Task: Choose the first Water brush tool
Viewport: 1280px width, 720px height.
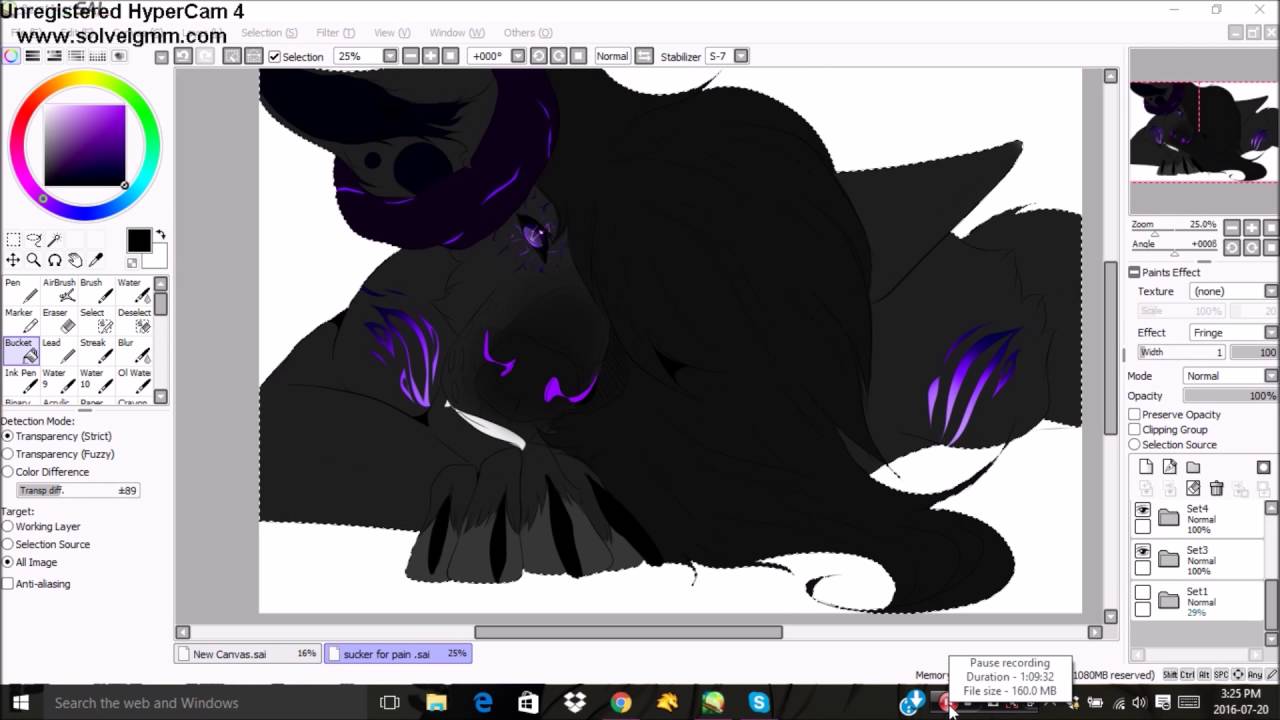Action: [x=134, y=290]
